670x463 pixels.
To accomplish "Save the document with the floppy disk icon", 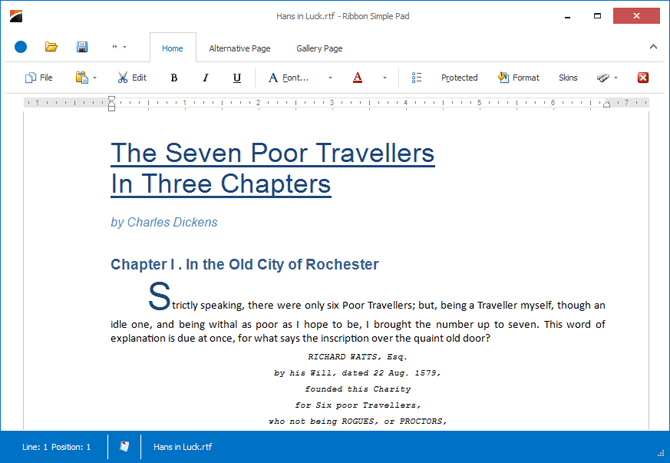I will (x=82, y=47).
